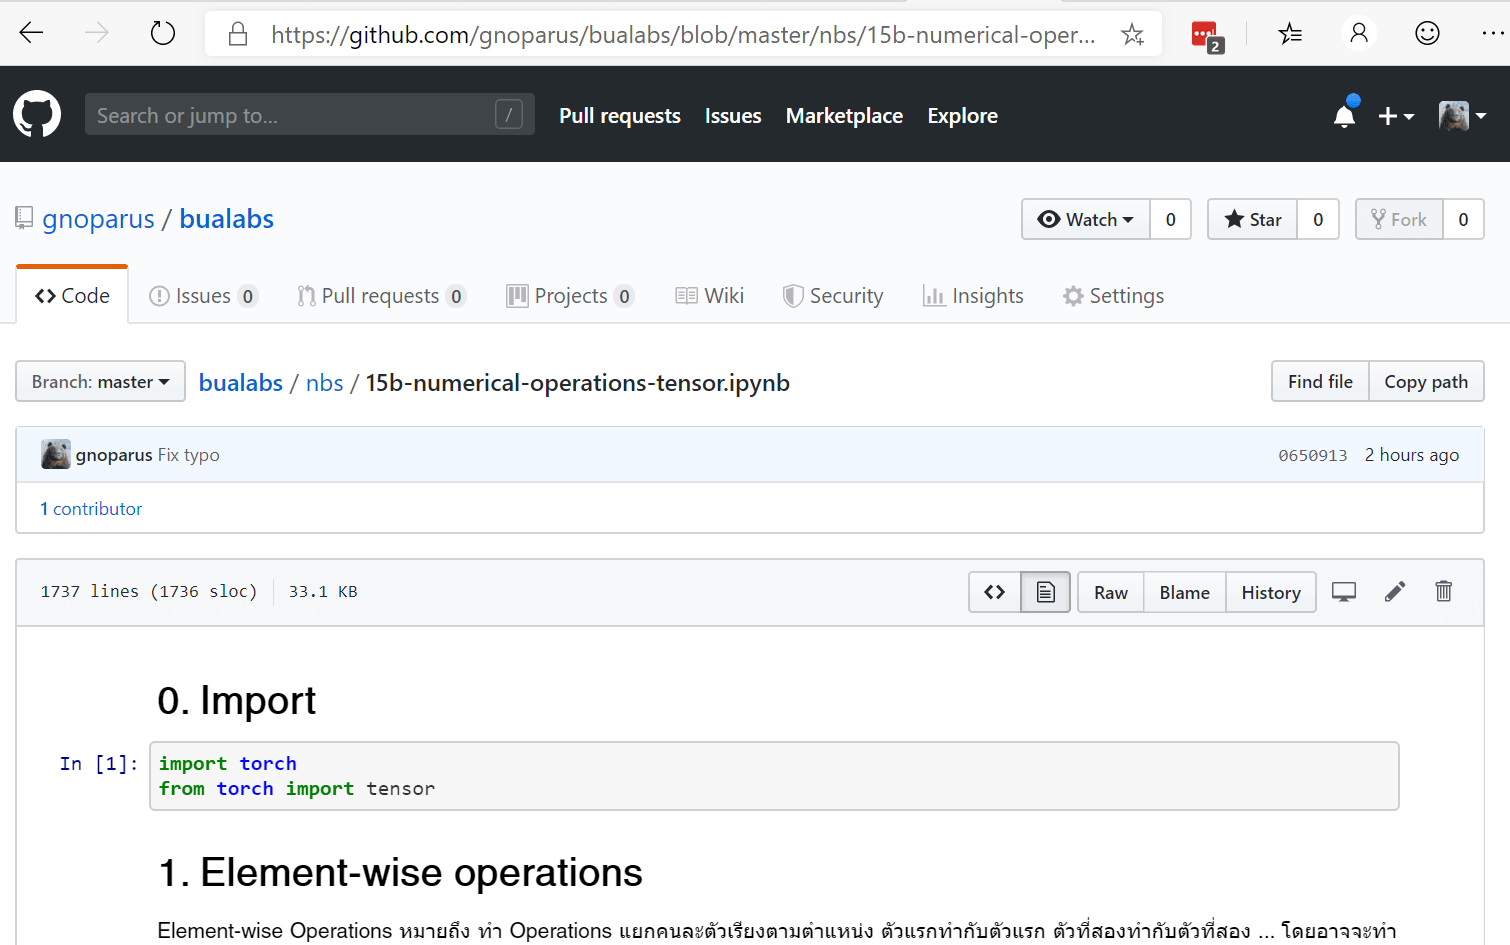Screen dimensions: 1510x945
Task: Click the pencil icon to edit file
Action: (x=1394, y=592)
